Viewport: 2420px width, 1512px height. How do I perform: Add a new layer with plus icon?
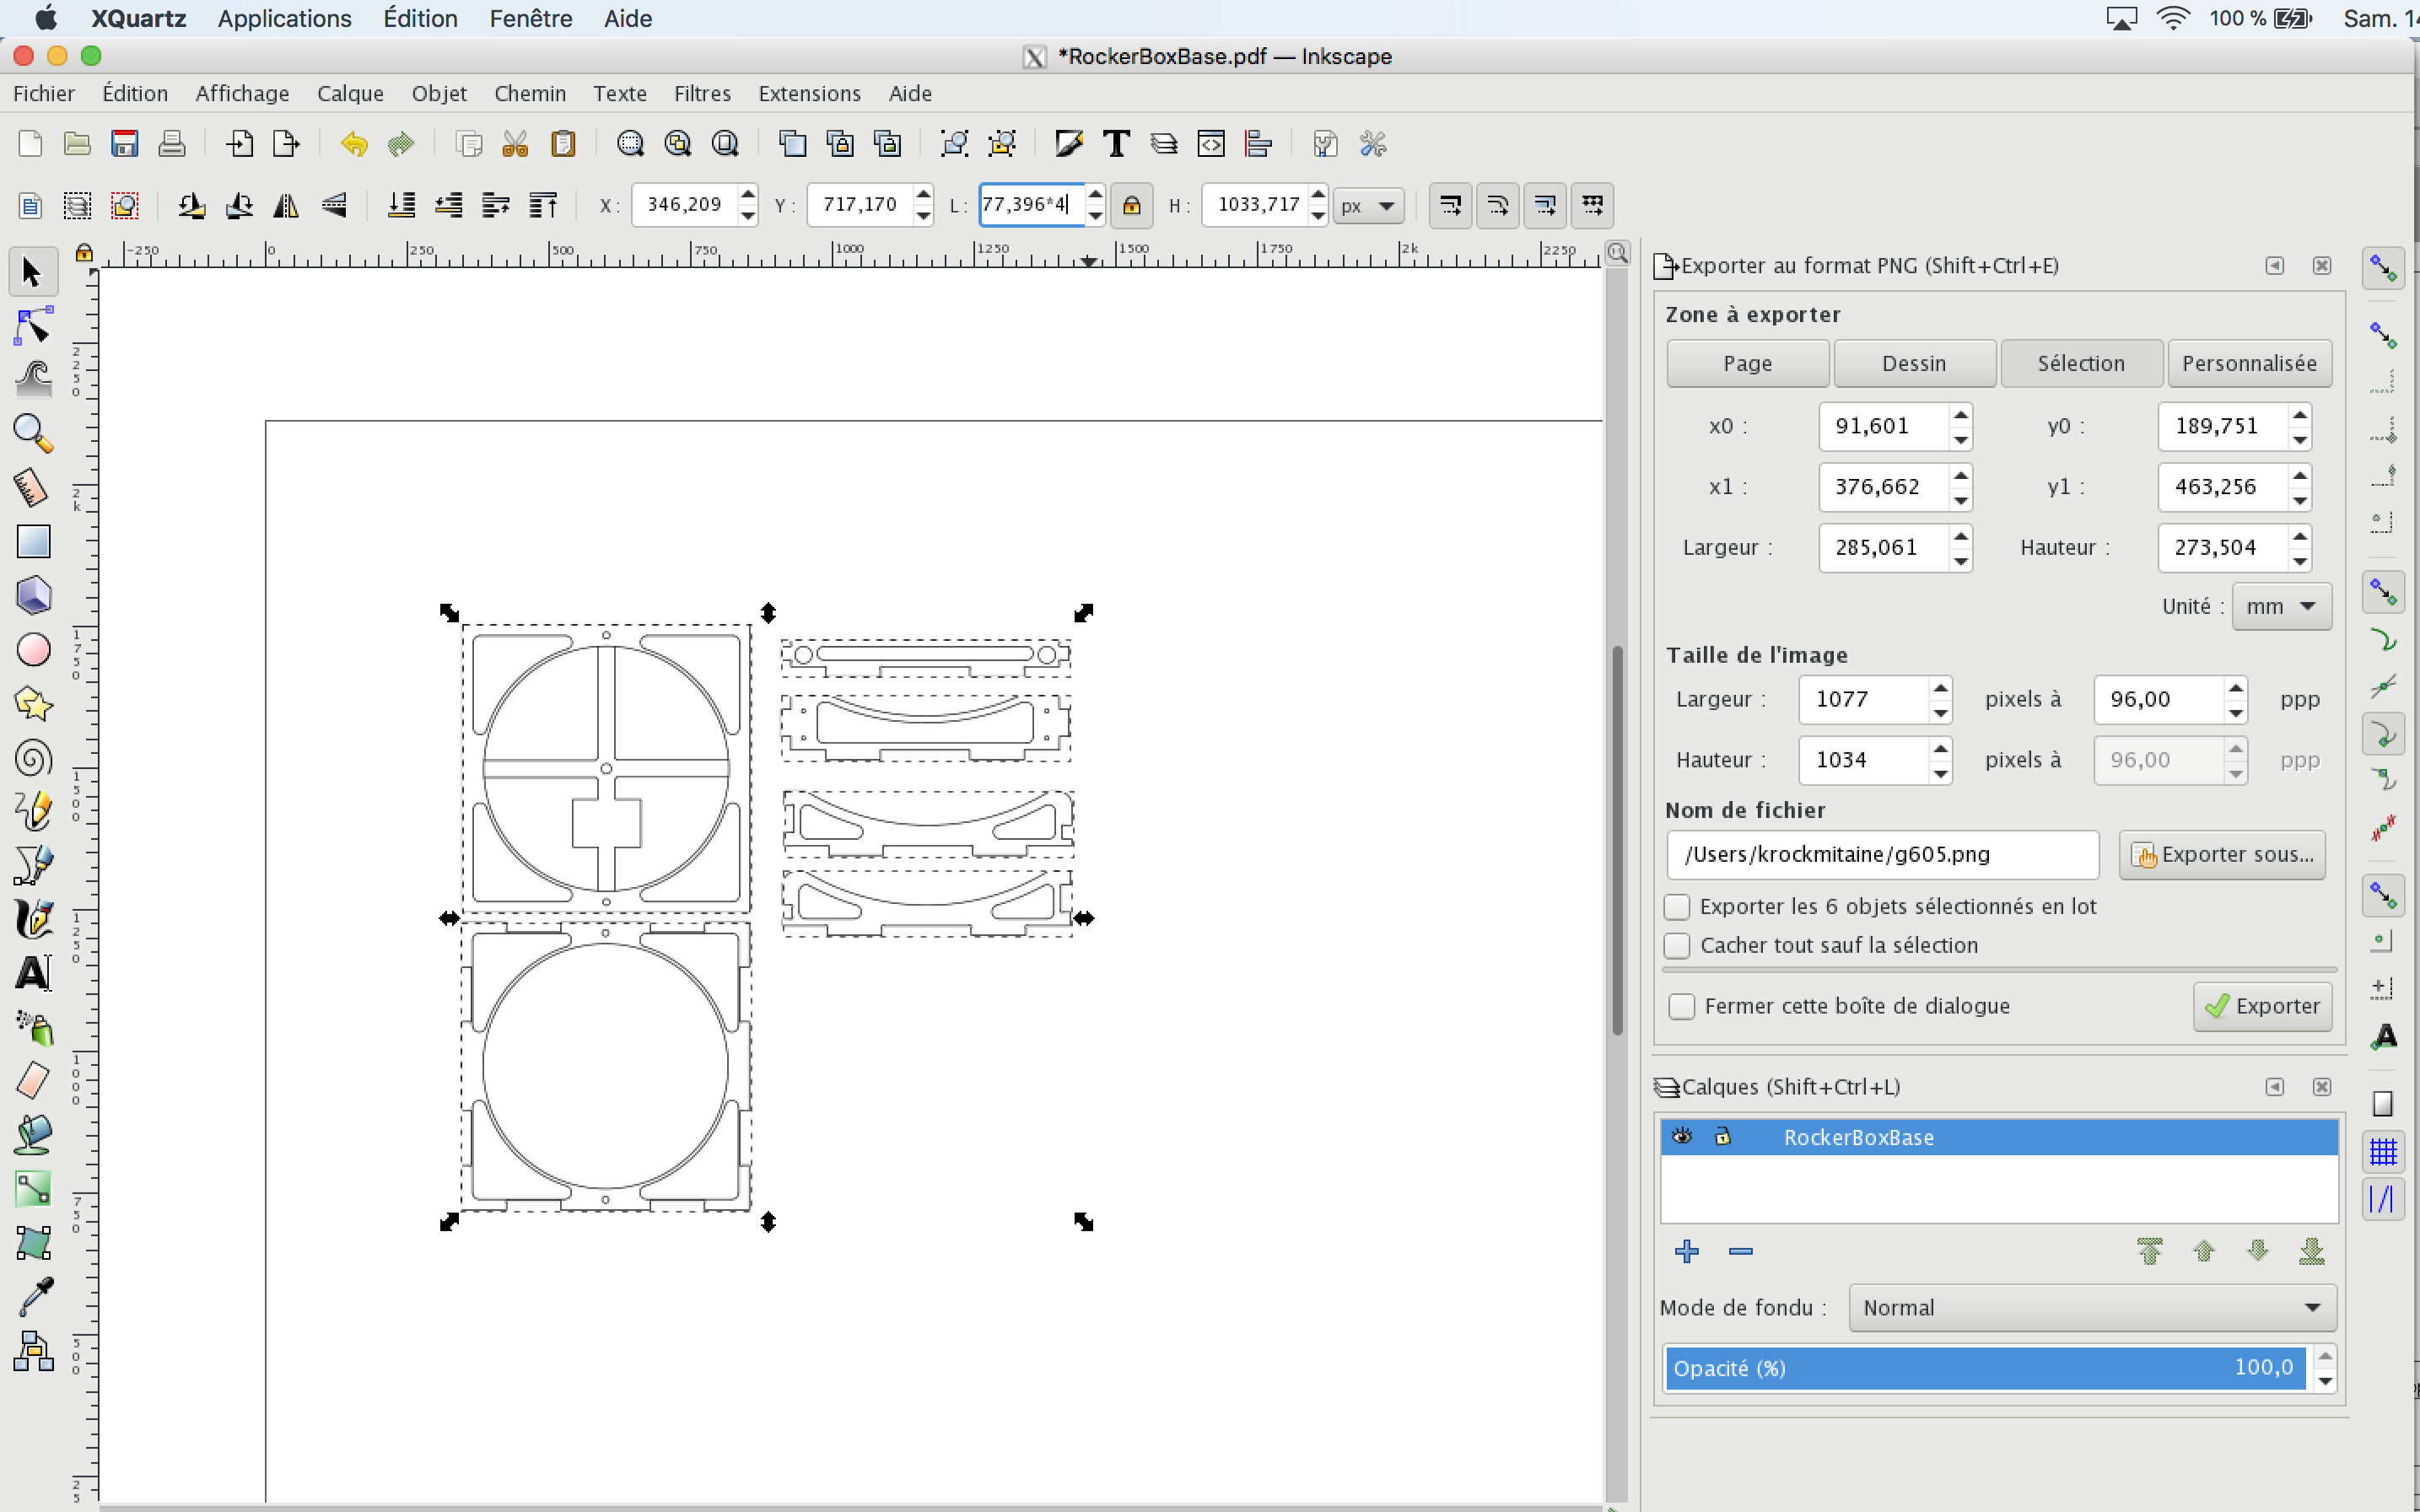click(1686, 1251)
